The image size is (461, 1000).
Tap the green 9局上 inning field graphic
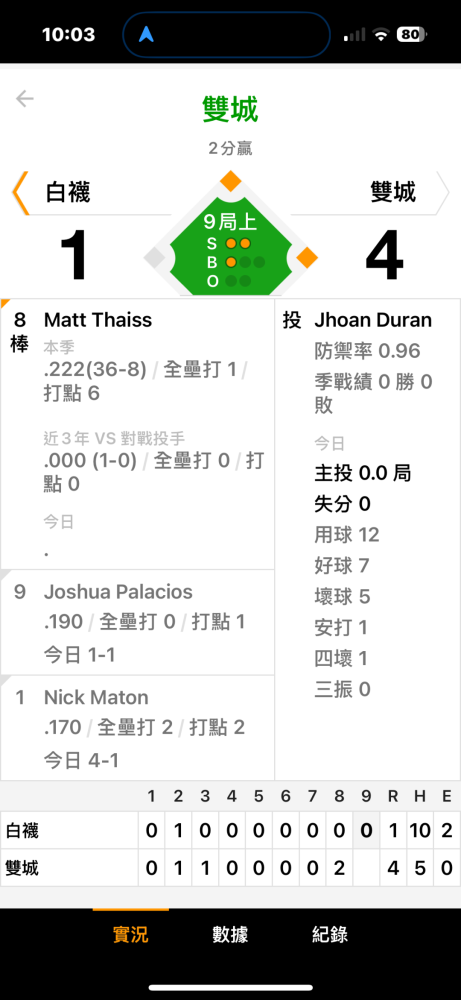pyautogui.click(x=230, y=251)
